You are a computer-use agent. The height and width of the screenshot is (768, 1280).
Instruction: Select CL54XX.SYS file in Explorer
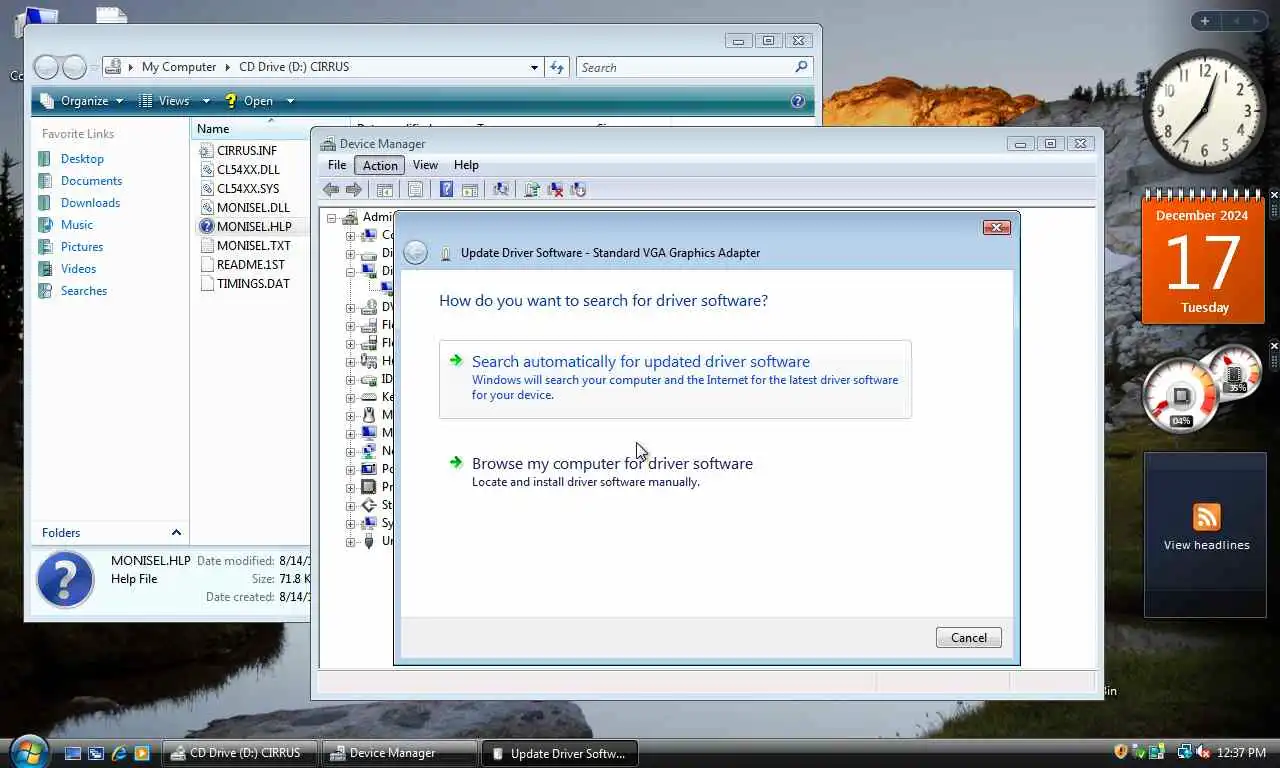click(x=247, y=189)
